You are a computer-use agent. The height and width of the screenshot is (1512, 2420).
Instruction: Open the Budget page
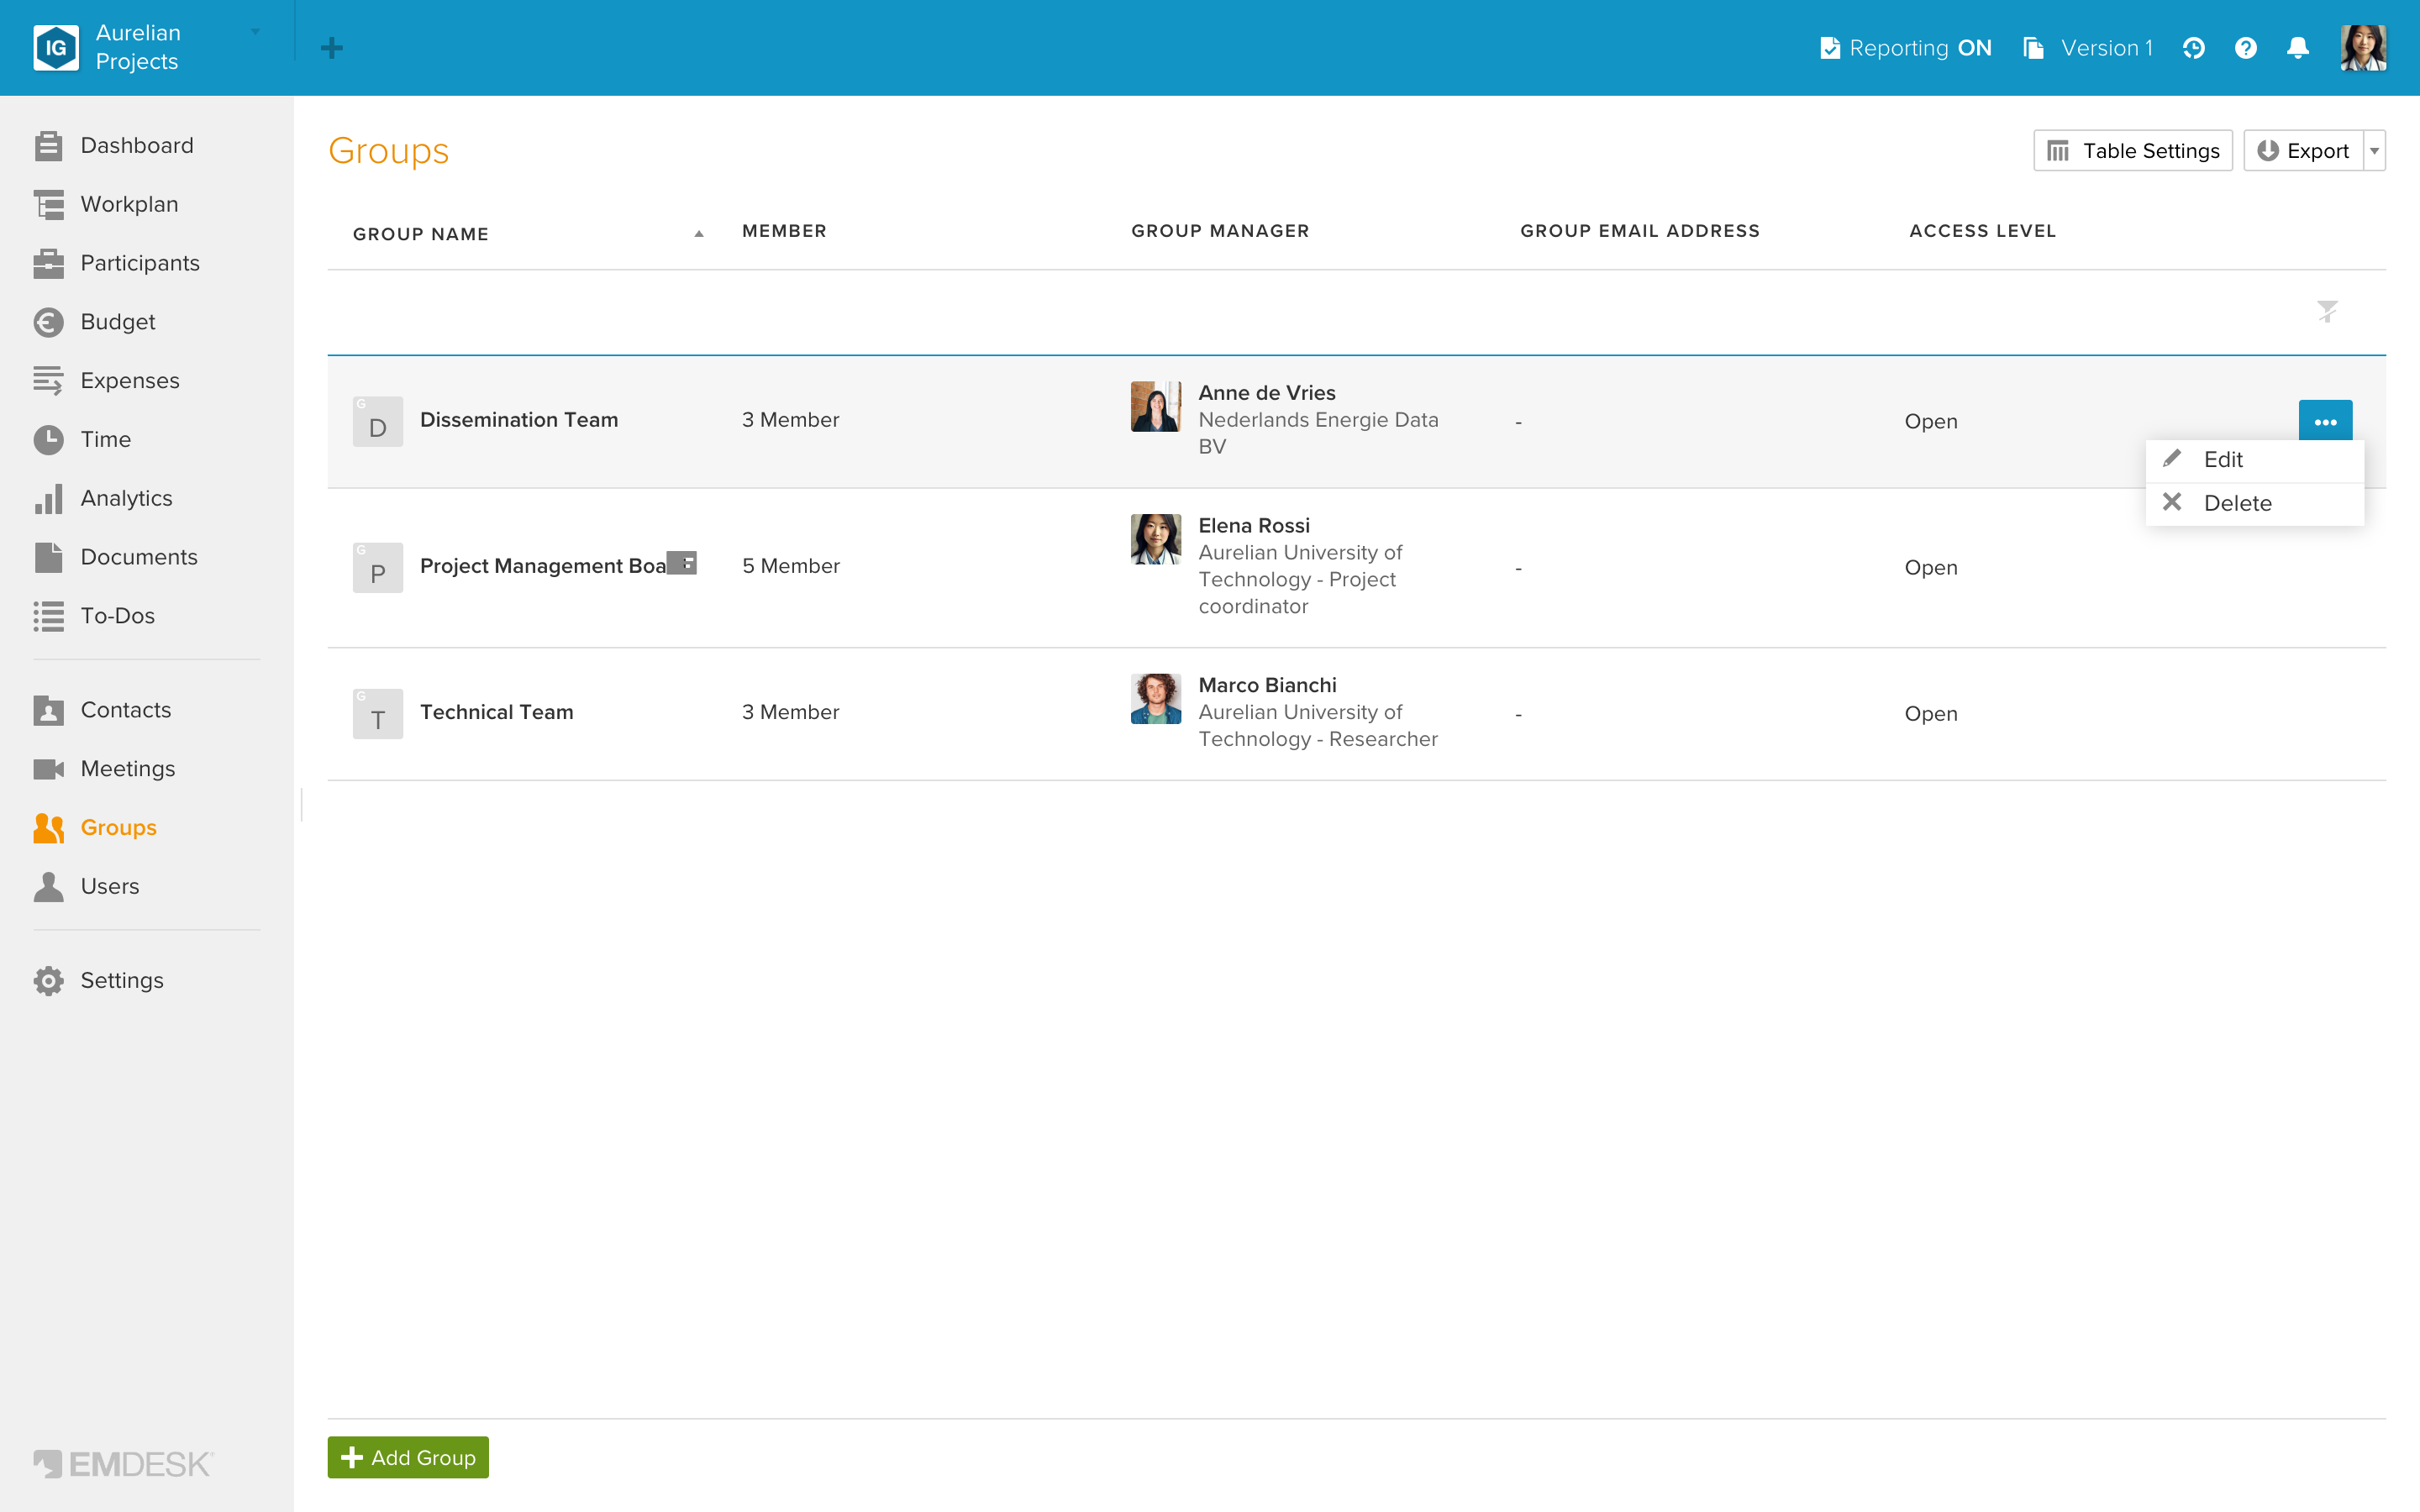[95, 322]
